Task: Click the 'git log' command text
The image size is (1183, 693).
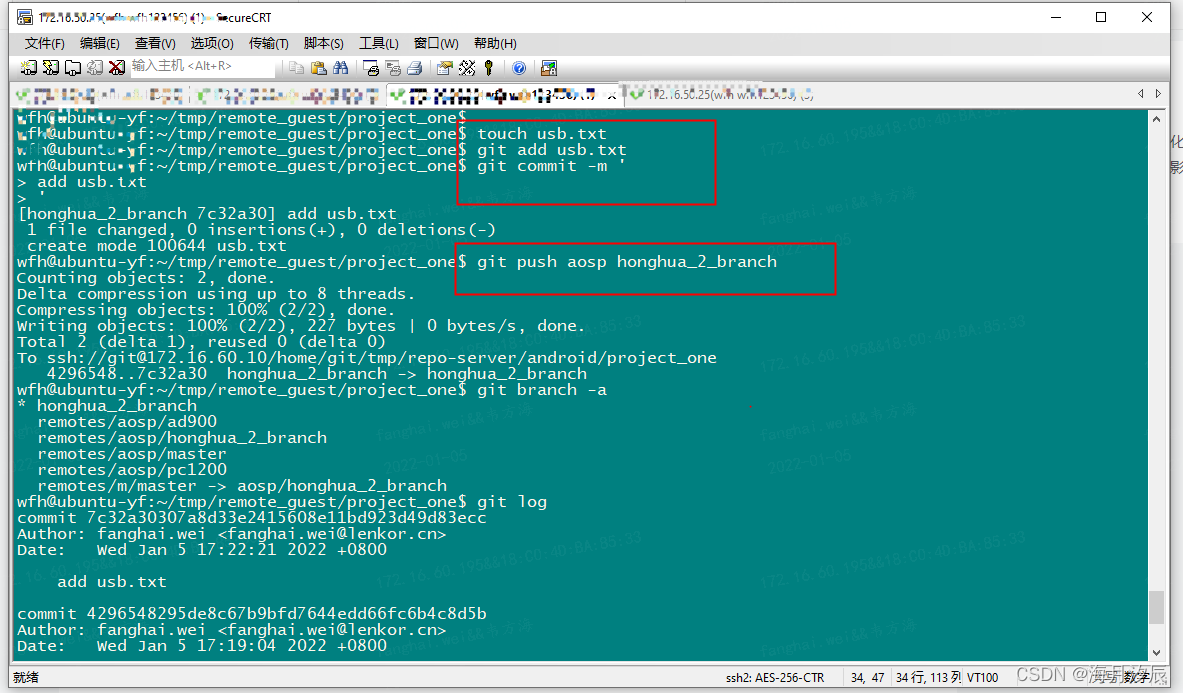Action: pos(512,501)
